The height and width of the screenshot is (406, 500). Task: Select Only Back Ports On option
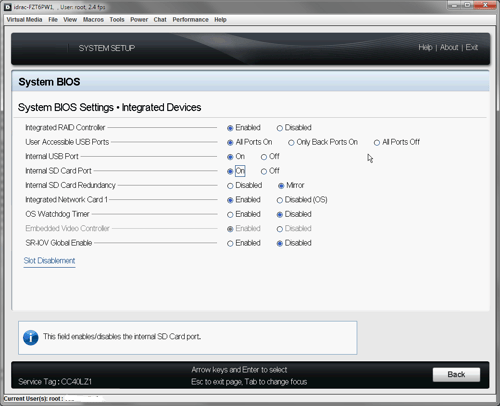291,143
